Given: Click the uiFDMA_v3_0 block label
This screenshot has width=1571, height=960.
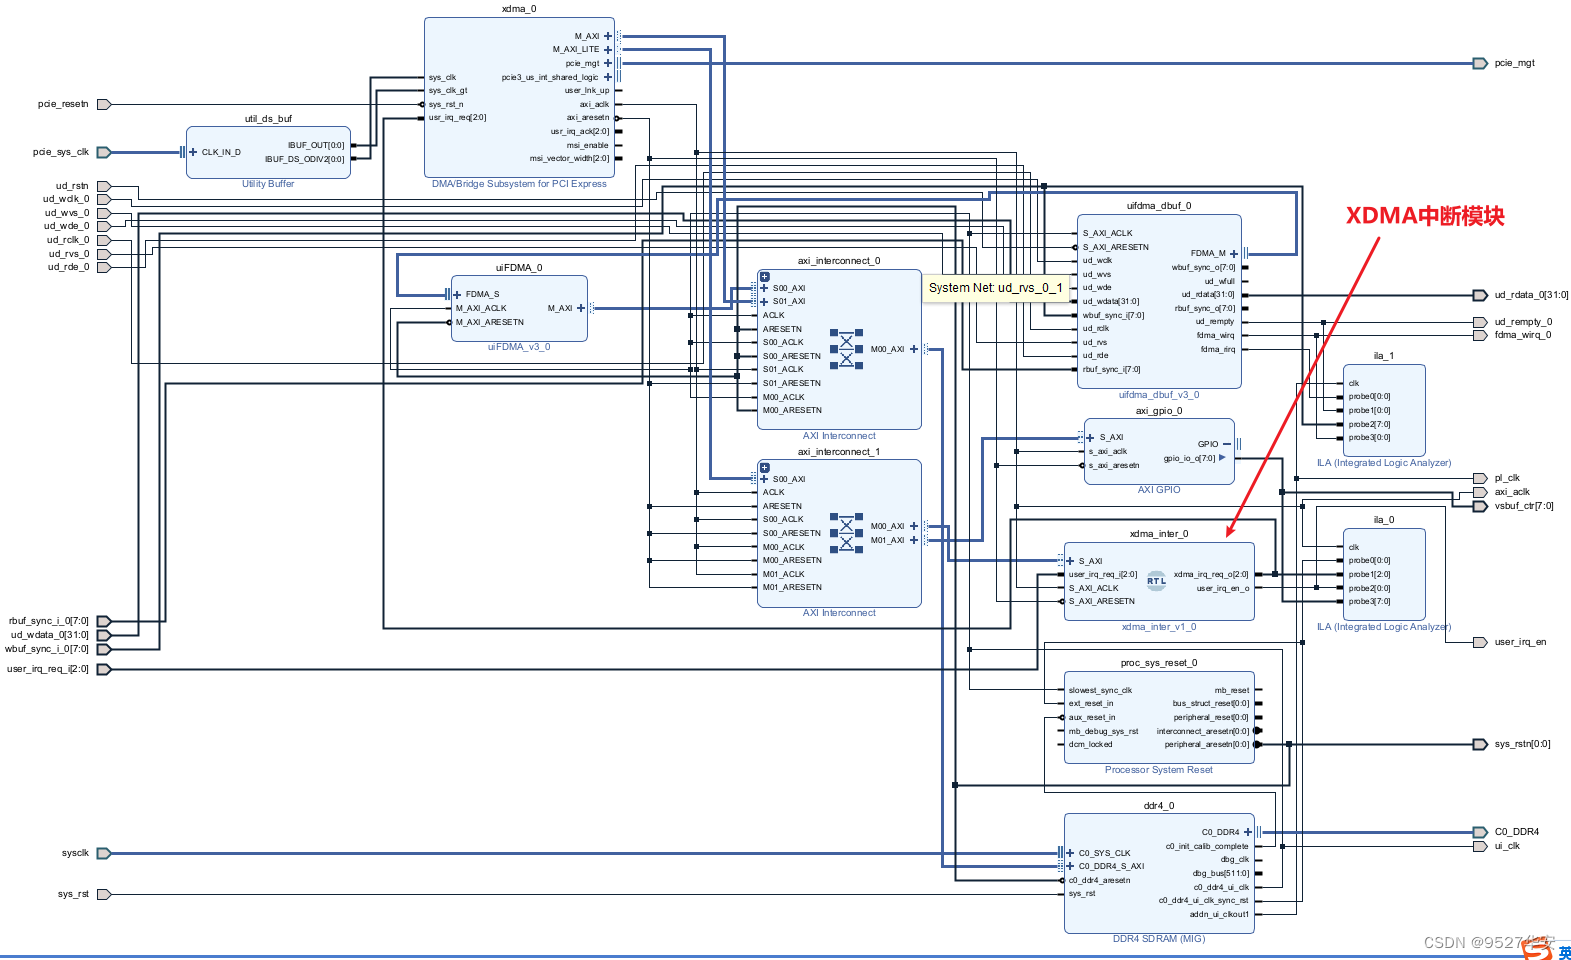Looking at the screenshot, I should pos(519,347).
